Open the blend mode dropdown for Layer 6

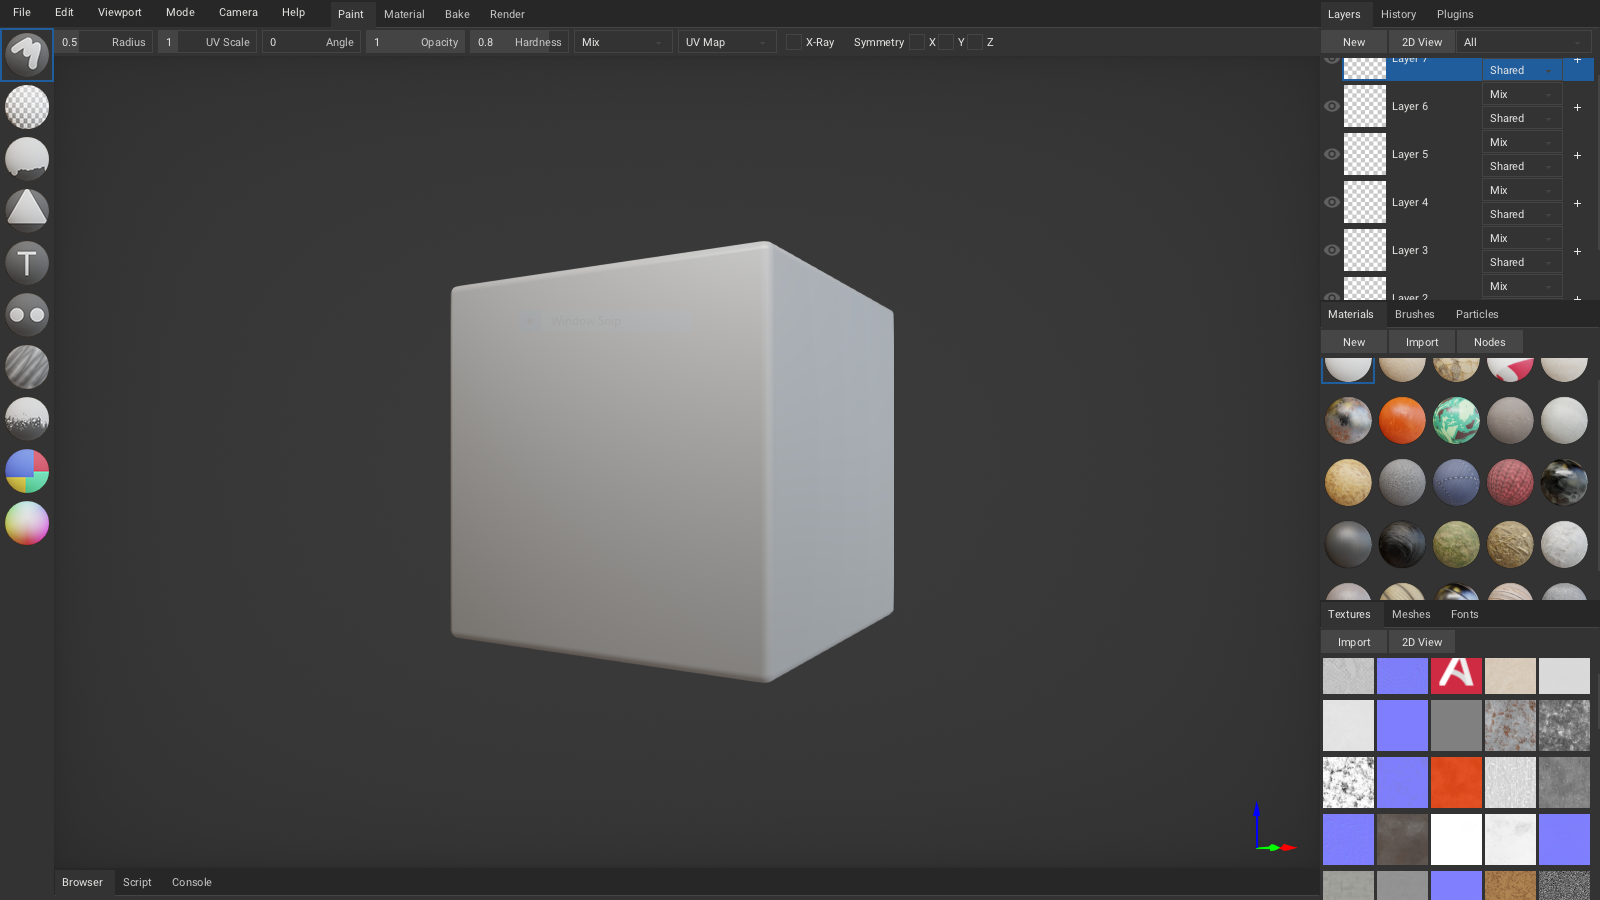(x=1521, y=94)
